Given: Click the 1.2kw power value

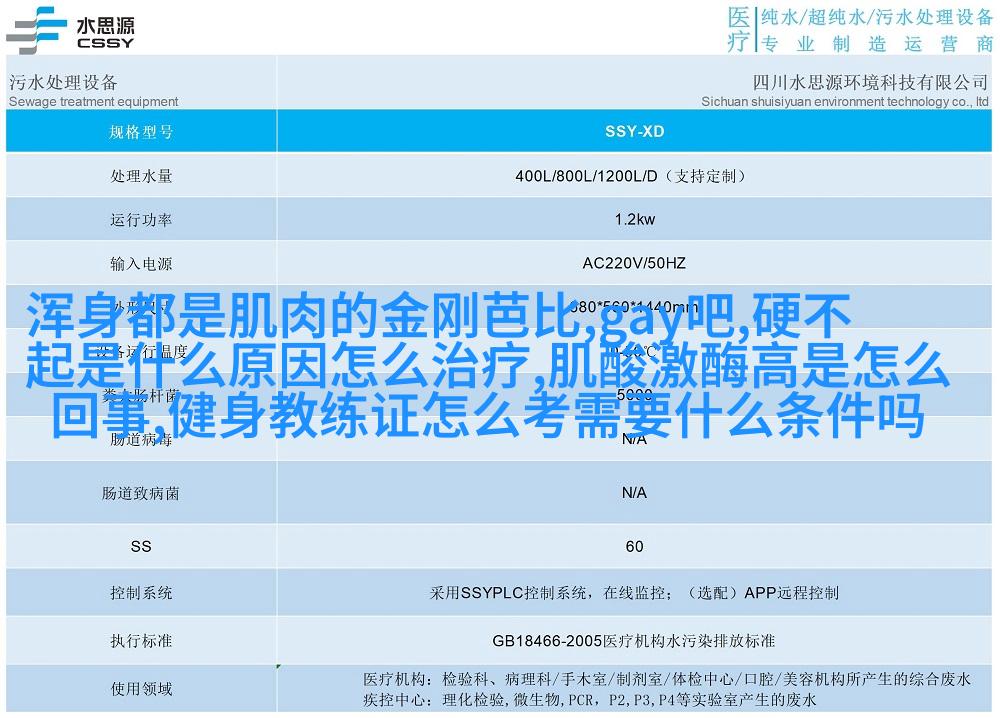Looking at the screenshot, I should [634, 220].
